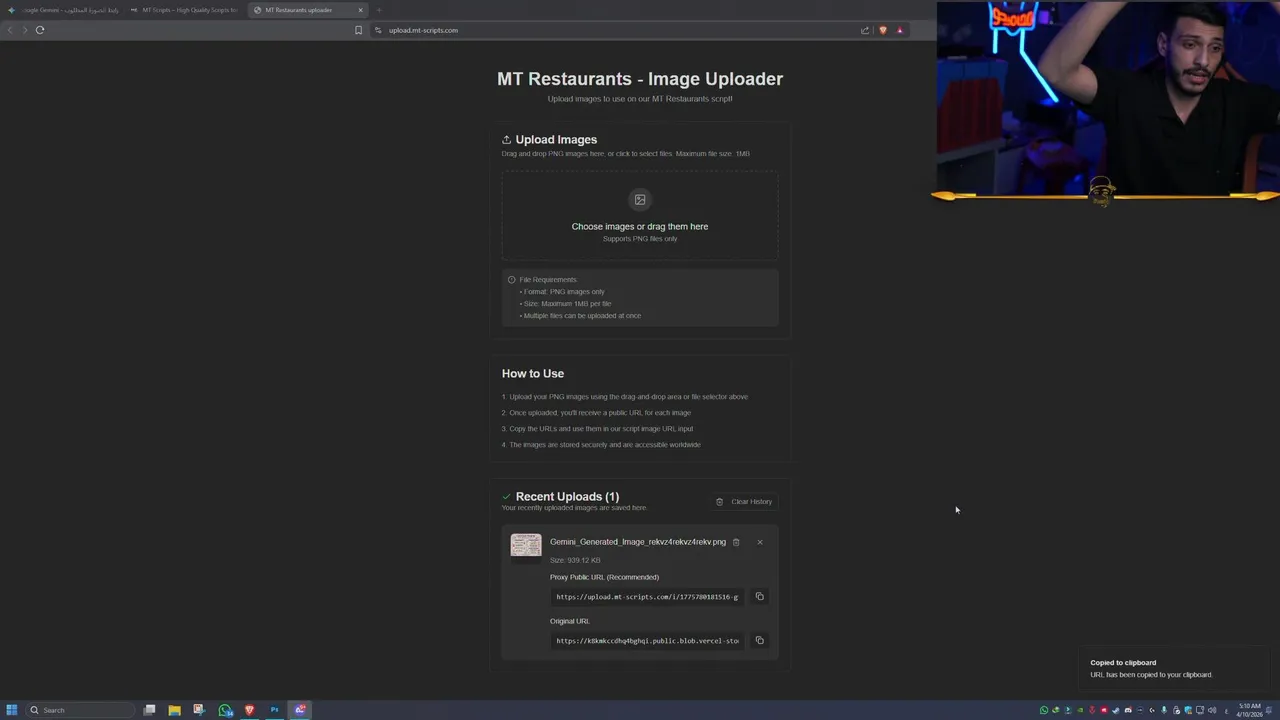Click Gemini_Generated_Image file name text

click(638, 542)
